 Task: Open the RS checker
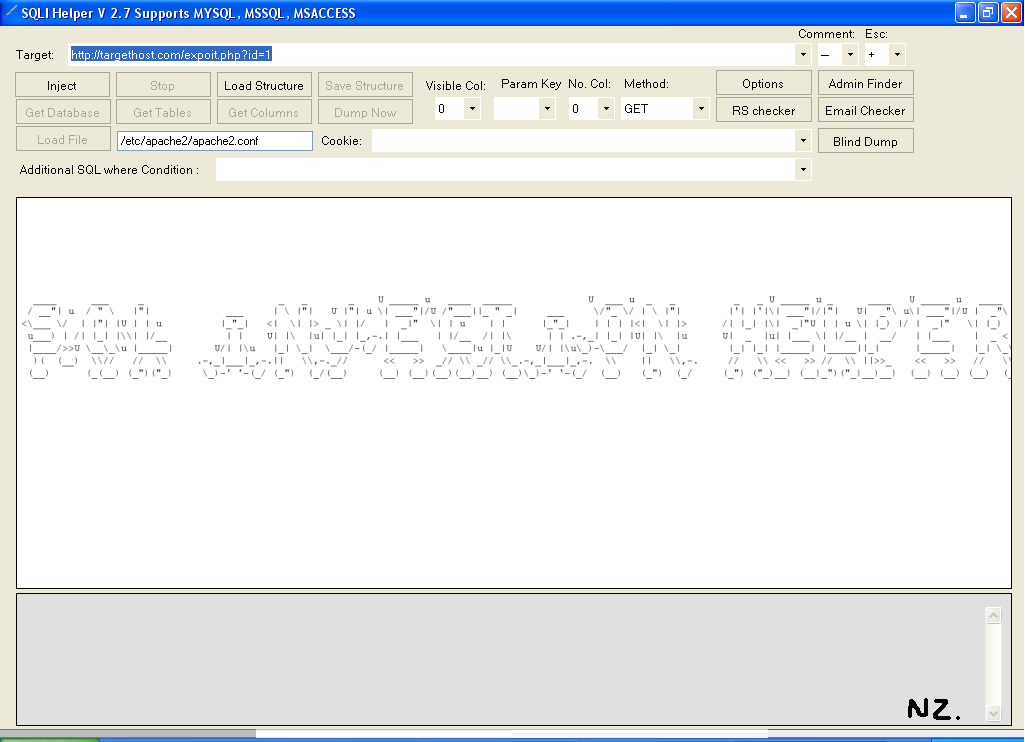(764, 110)
